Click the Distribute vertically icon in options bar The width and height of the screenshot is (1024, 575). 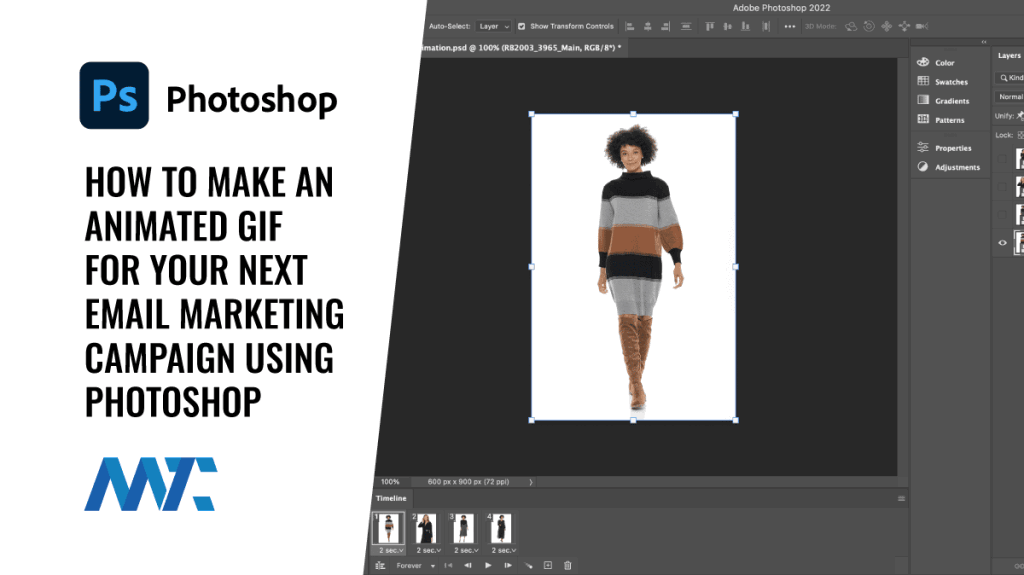point(686,27)
